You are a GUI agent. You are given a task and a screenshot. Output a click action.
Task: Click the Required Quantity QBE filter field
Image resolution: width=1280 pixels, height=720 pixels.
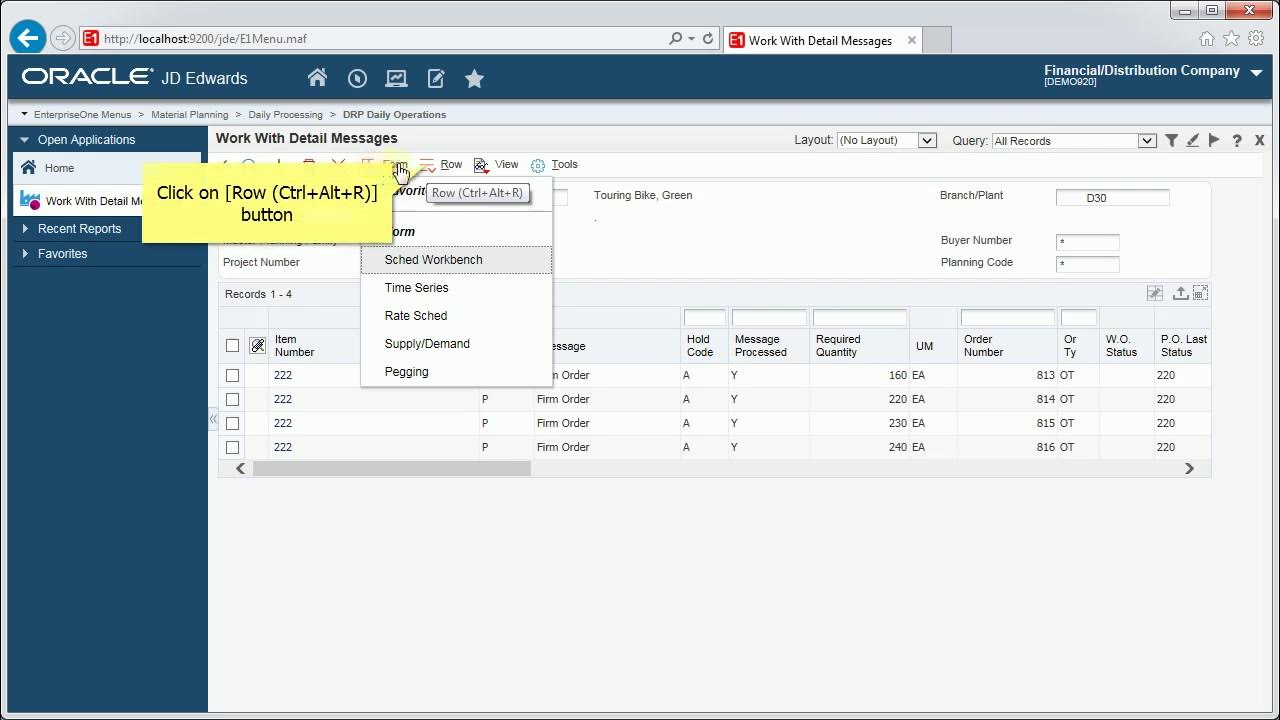coord(859,318)
